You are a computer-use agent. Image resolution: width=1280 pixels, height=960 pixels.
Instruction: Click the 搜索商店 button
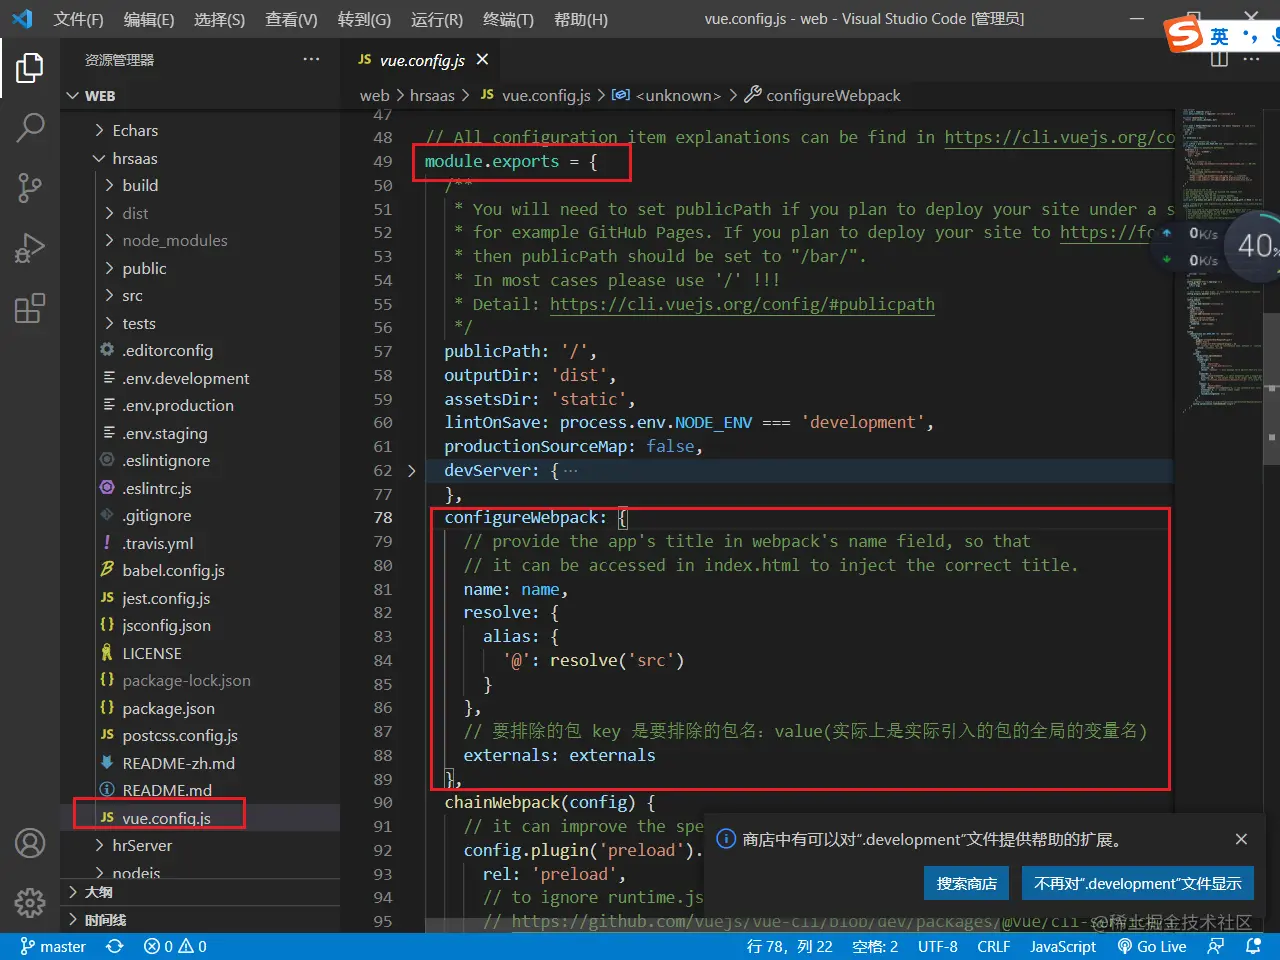point(966,883)
